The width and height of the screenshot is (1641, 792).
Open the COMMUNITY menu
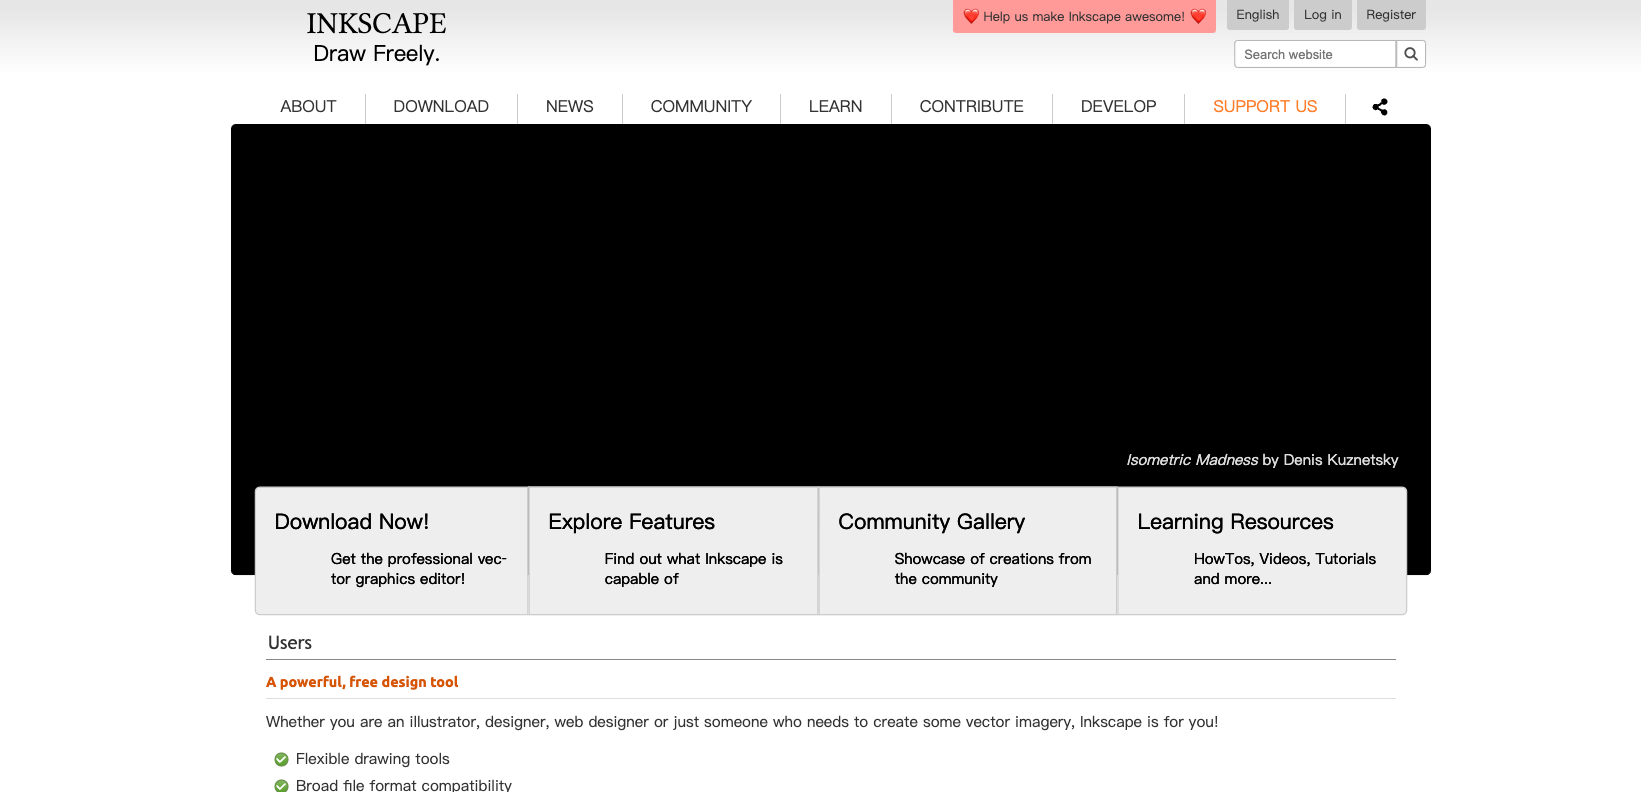pyautogui.click(x=701, y=107)
